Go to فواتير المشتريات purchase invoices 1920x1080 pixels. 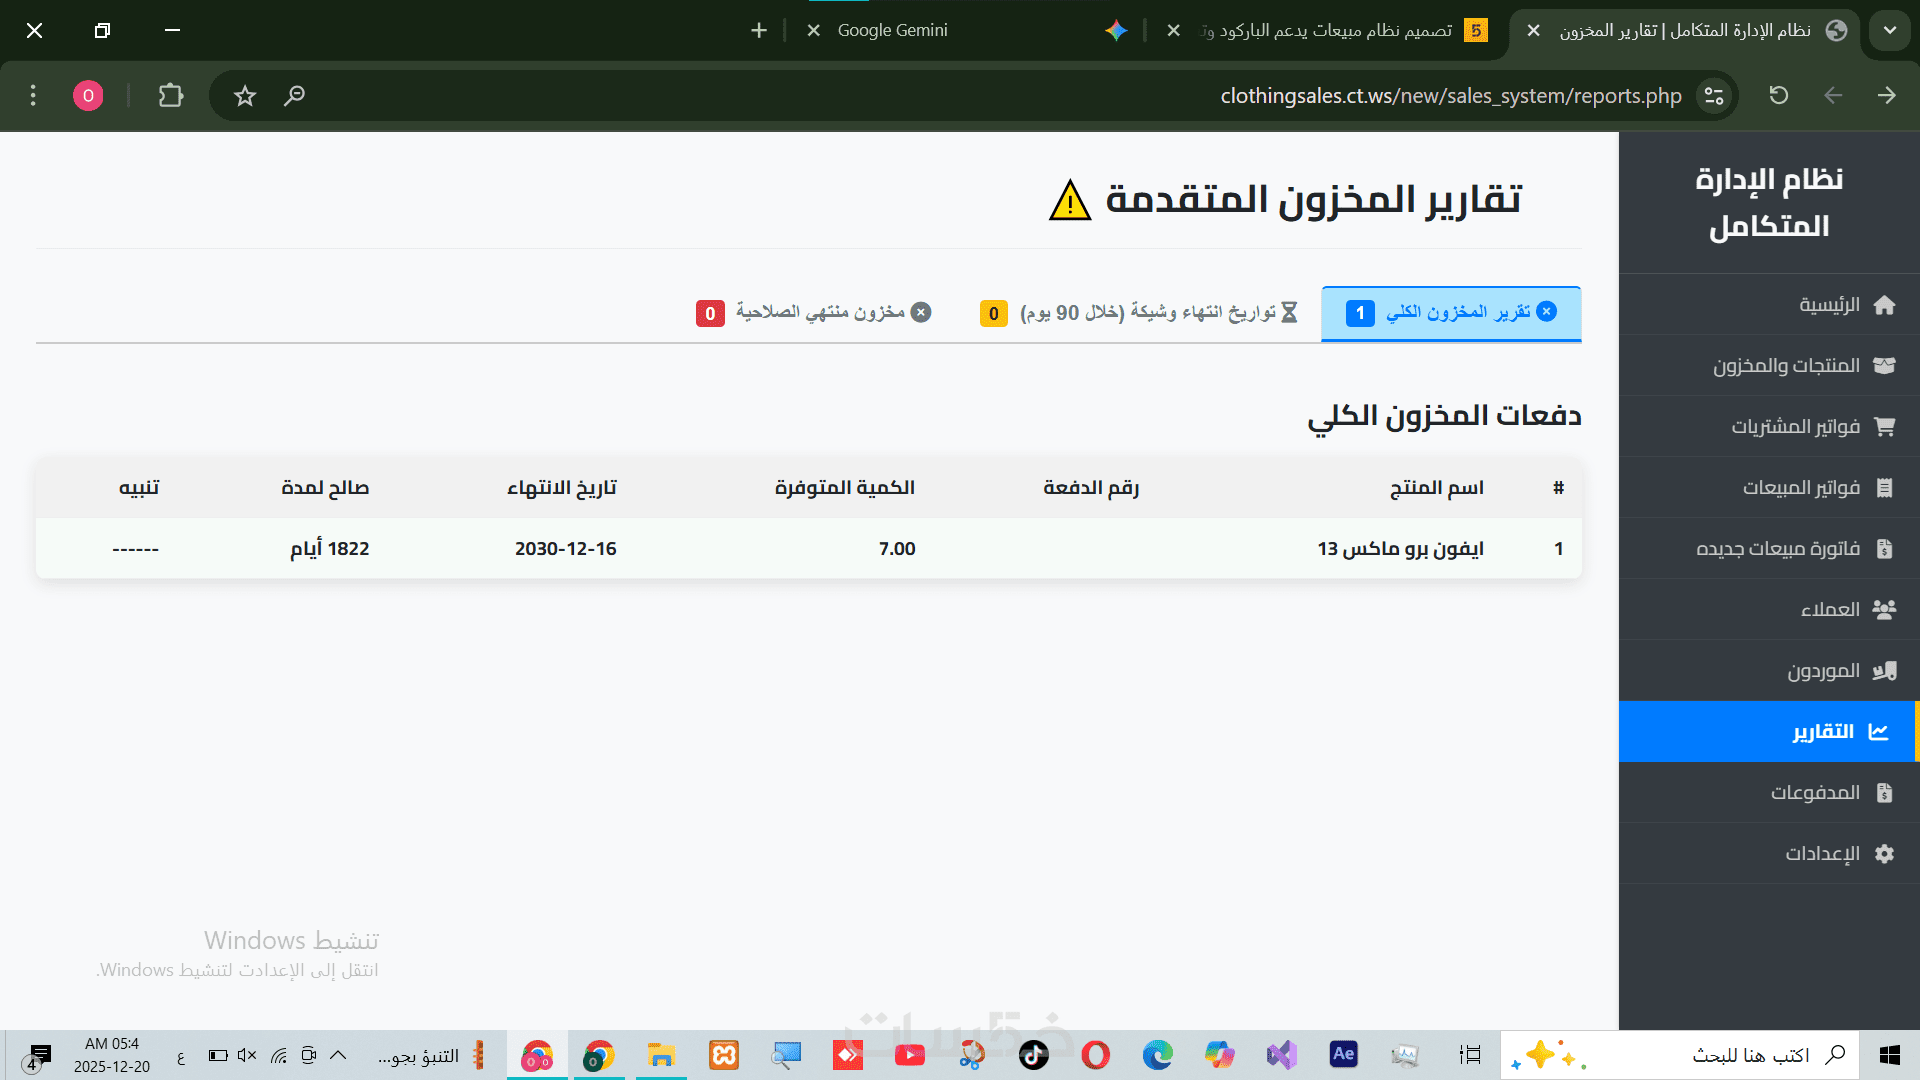tap(1796, 427)
